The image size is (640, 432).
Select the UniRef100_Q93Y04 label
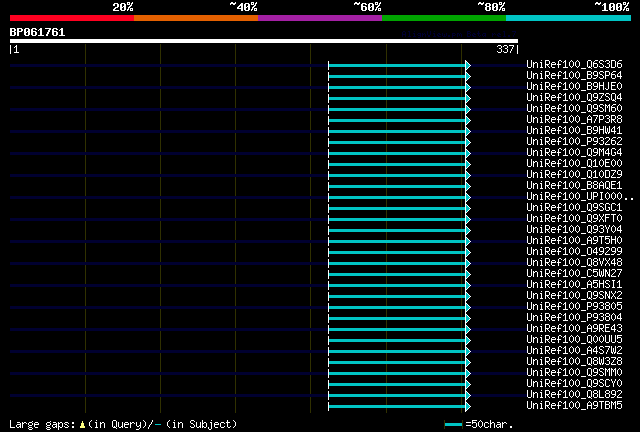pyautogui.click(x=574, y=229)
